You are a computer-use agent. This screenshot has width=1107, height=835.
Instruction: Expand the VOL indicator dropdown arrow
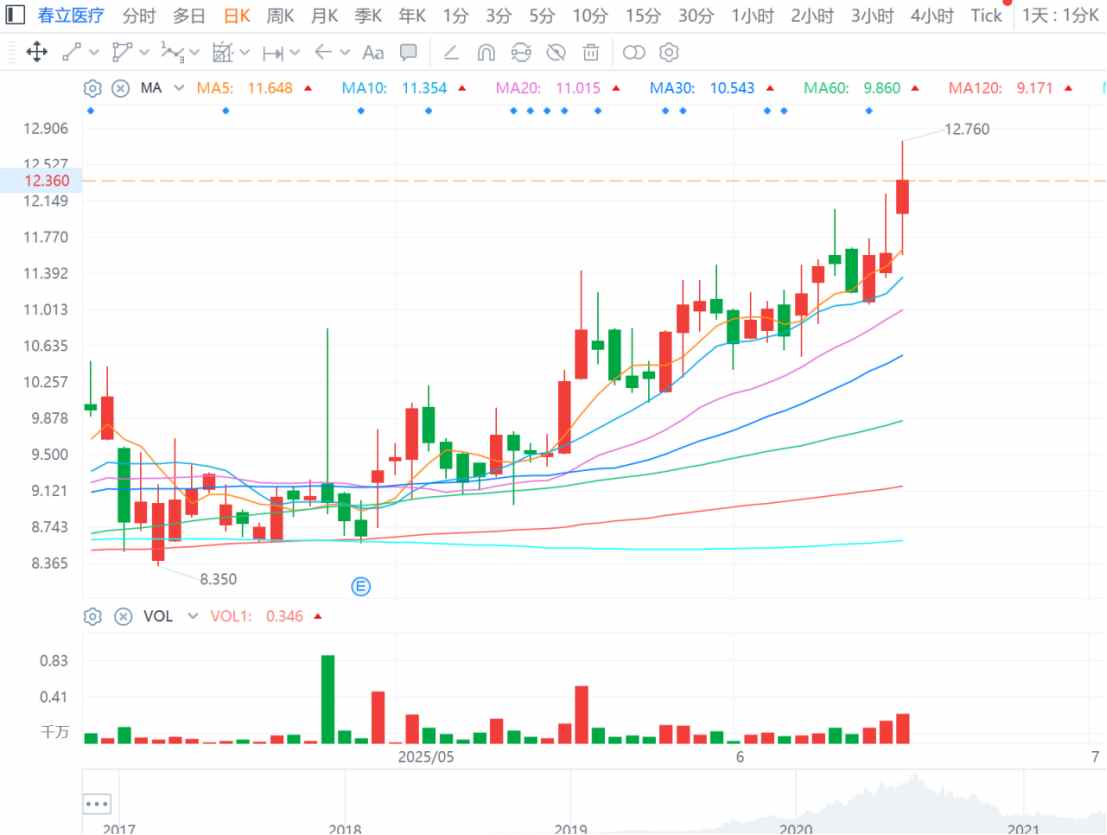click(192, 616)
